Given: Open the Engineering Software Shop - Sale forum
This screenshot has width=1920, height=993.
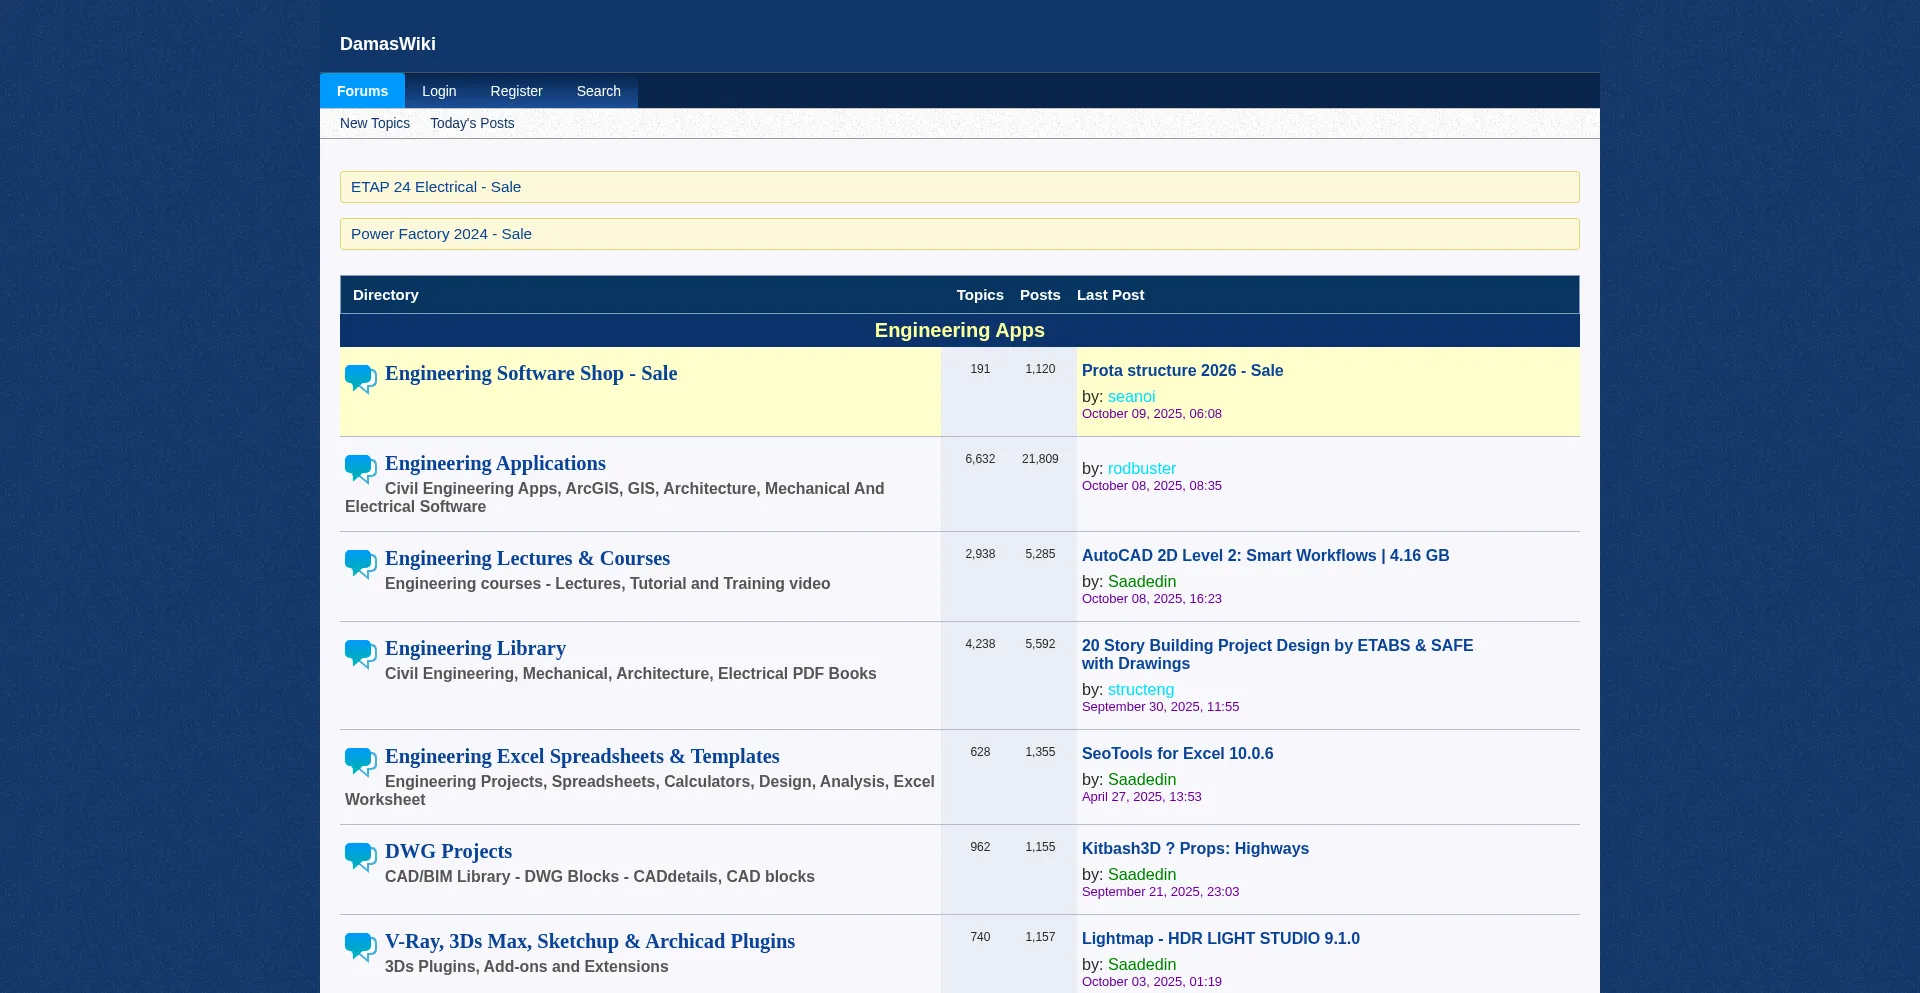Looking at the screenshot, I should pyautogui.click(x=531, y=373).
